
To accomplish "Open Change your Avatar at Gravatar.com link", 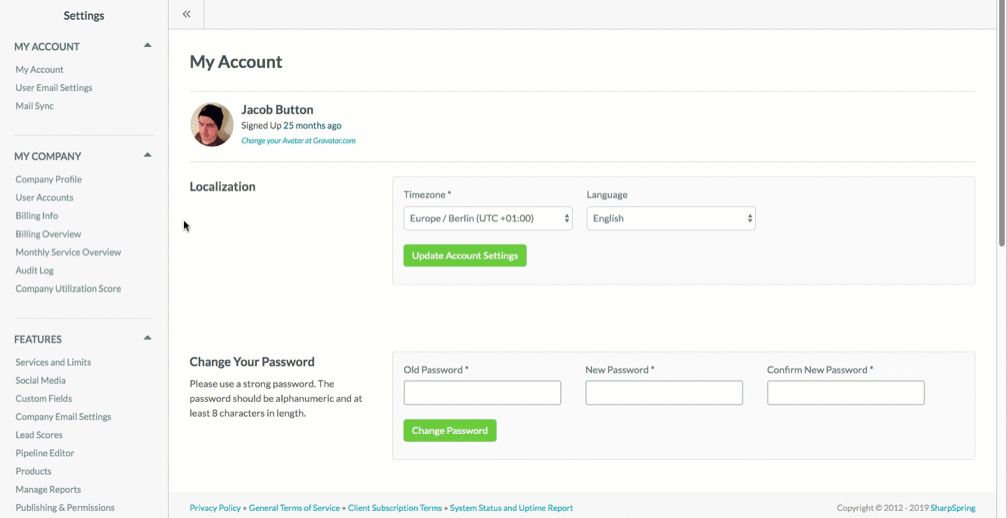I will point(298,140).
